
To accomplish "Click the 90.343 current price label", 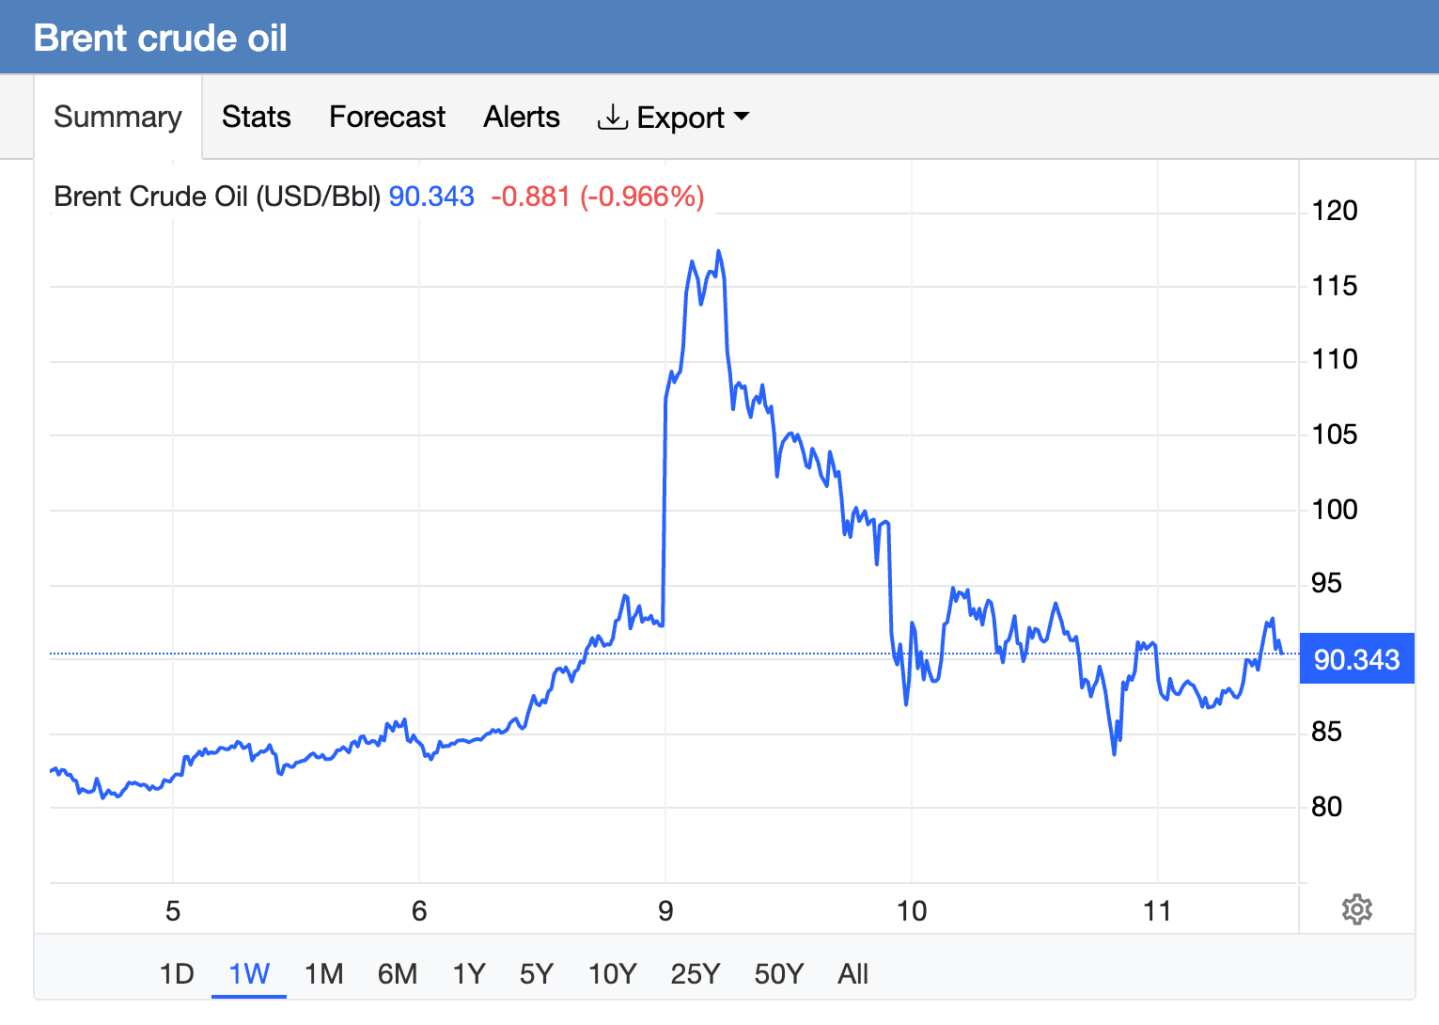I will 1356,659.
